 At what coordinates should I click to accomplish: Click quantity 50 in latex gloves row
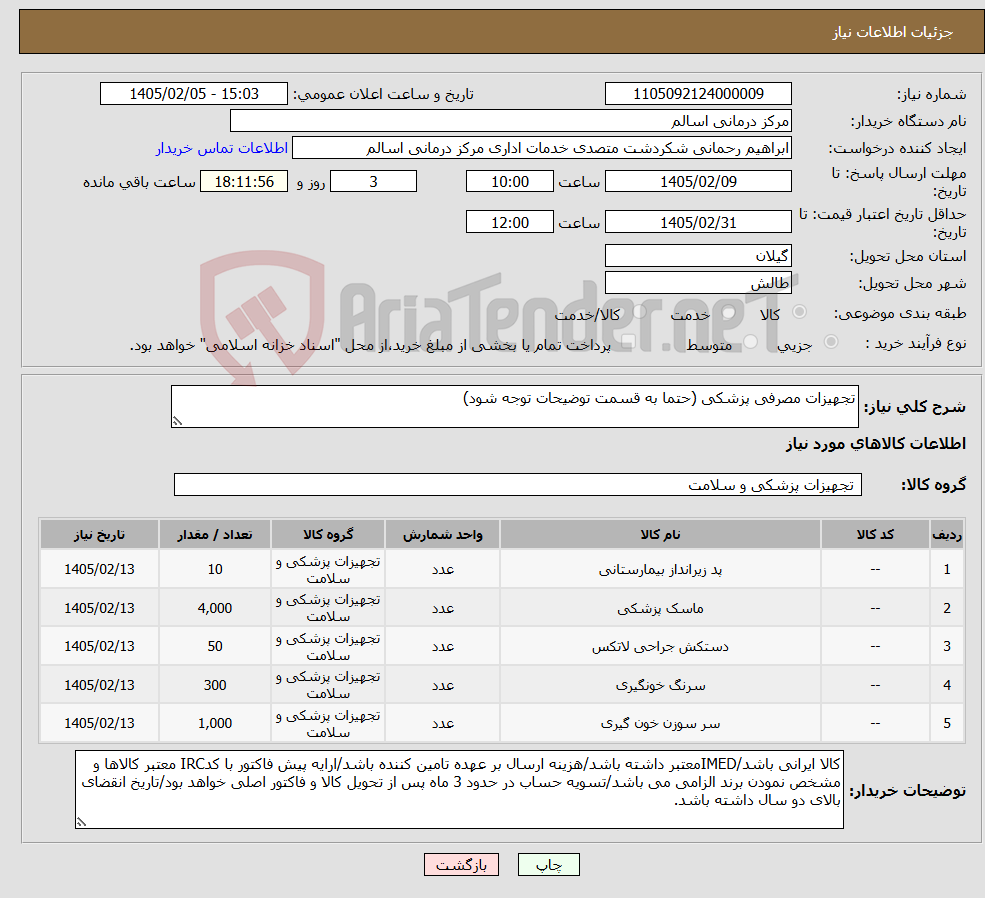tap(215, 646)
